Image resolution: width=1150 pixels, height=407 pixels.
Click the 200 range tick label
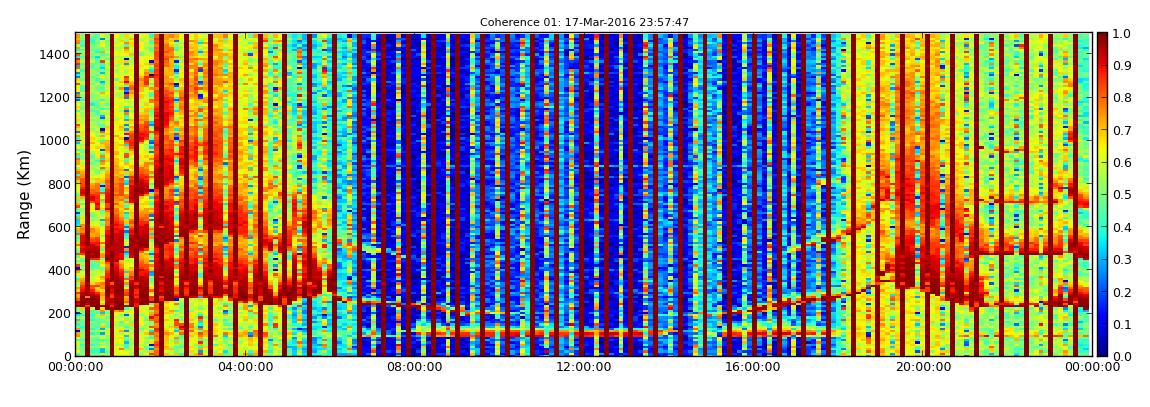(59, 313)
